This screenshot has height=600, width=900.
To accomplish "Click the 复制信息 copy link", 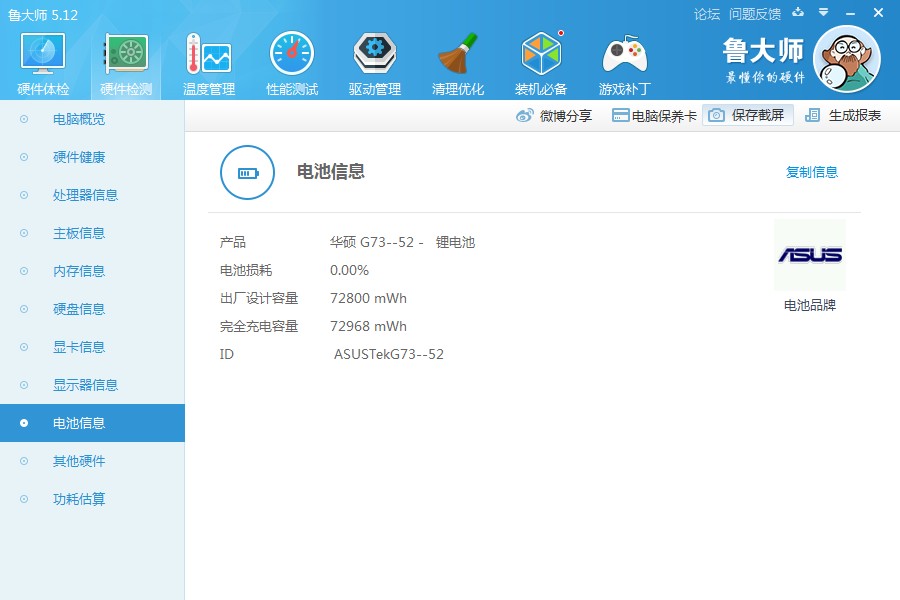I will tap(811, 172).
